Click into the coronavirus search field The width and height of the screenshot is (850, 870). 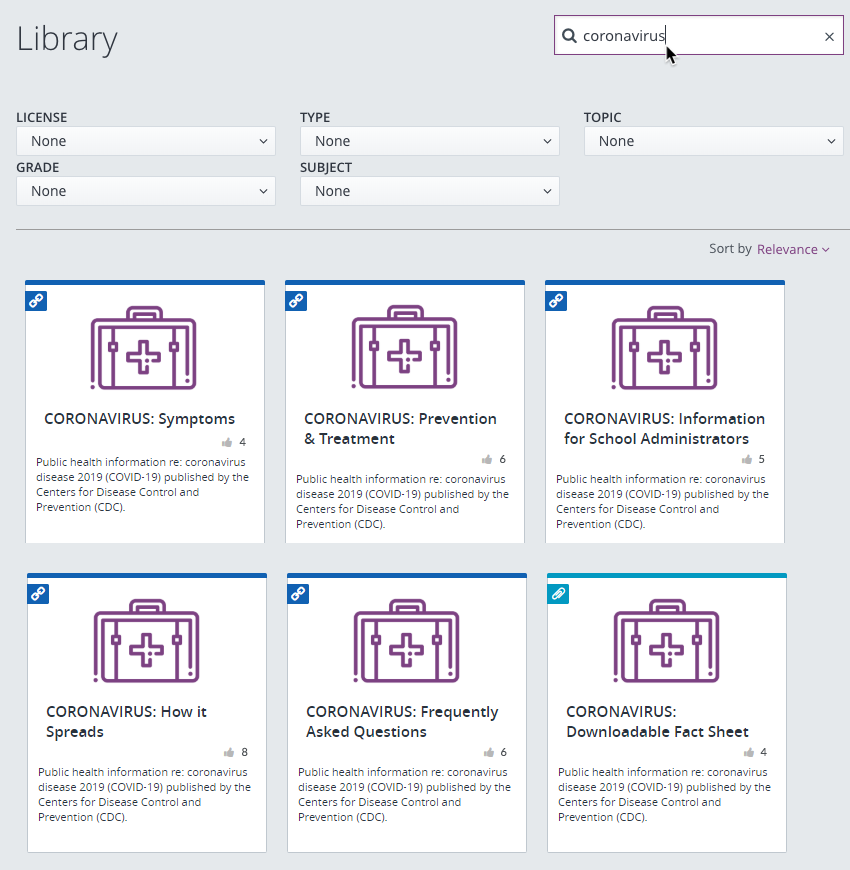(x=699, y=36)
